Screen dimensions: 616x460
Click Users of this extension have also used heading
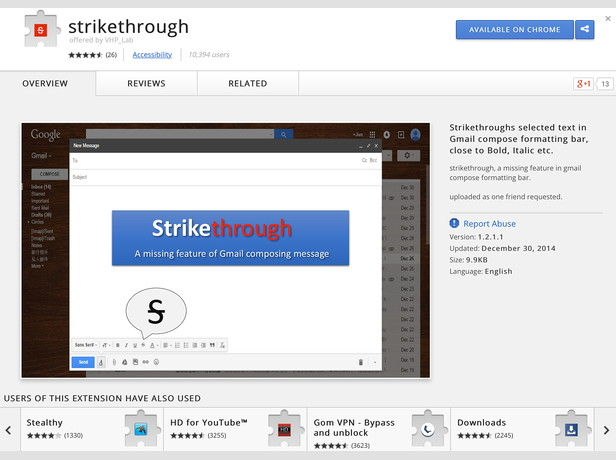coord(102,398)
